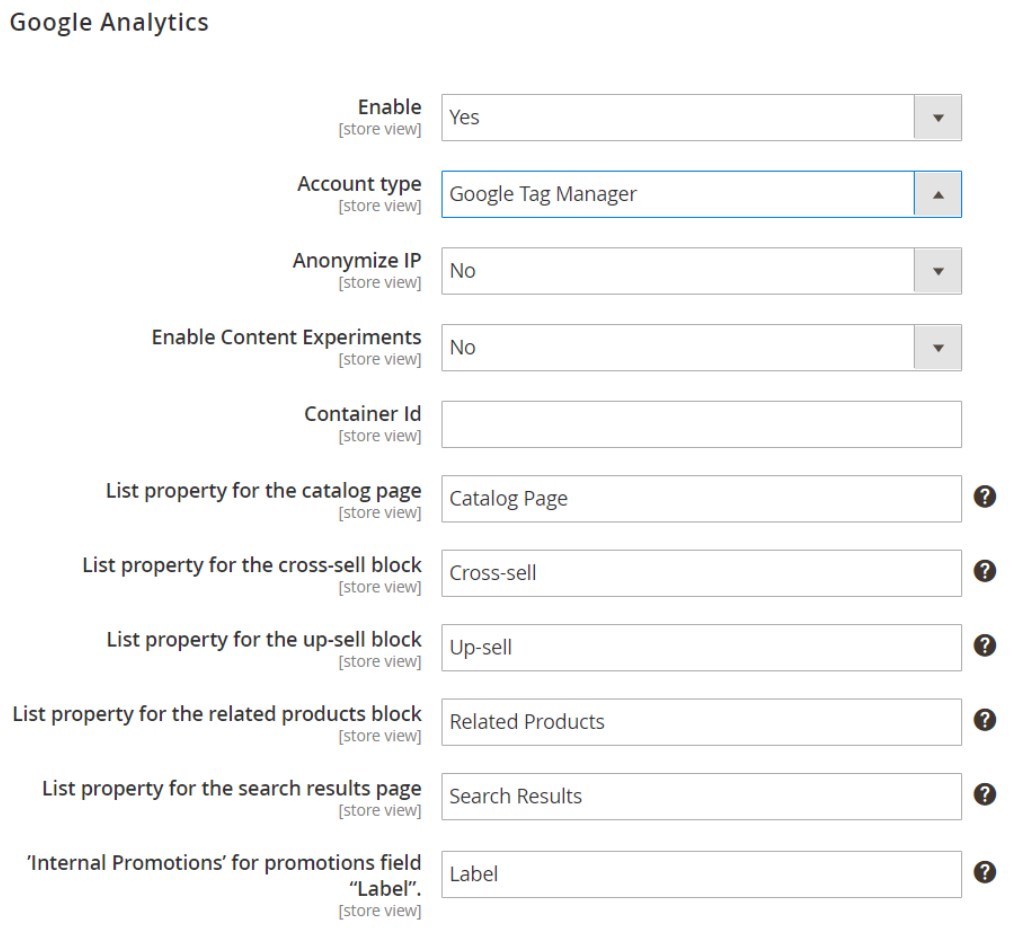Focus the input containing 'Search Results'
Viewport: 1024px width, 928px height.
[x=700, y=796]
